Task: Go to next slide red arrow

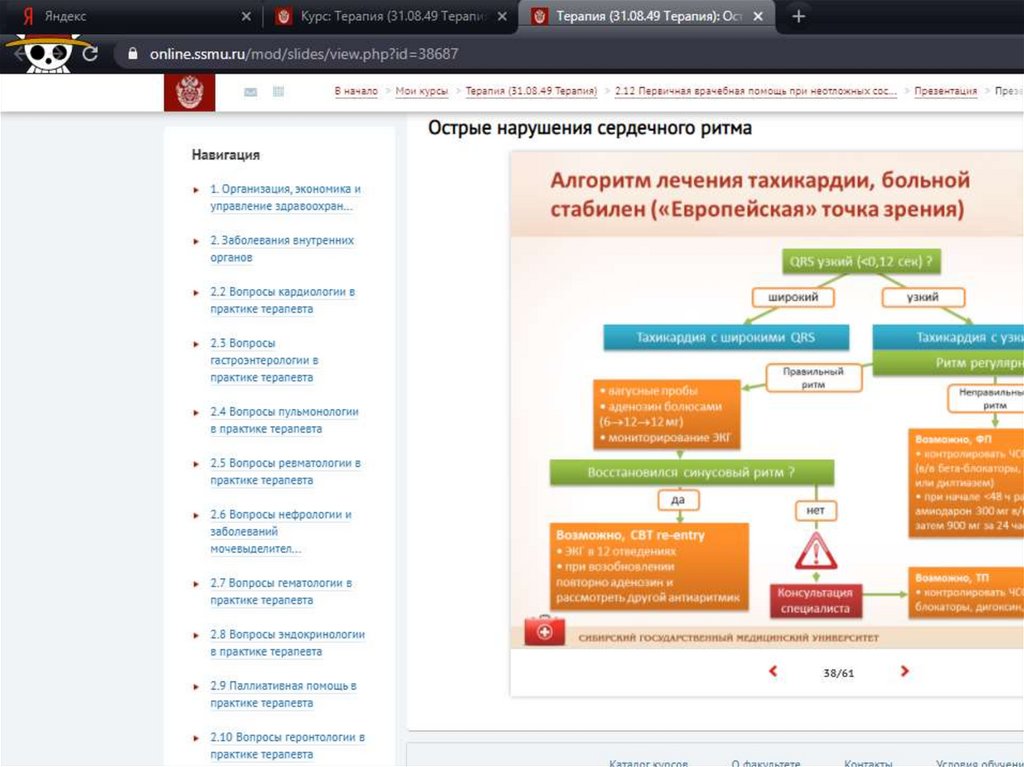Action: tap(904, 671)
